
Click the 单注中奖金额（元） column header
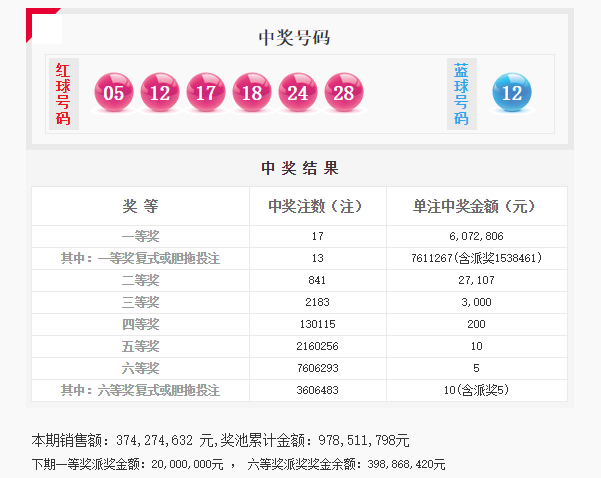point(474,206)
